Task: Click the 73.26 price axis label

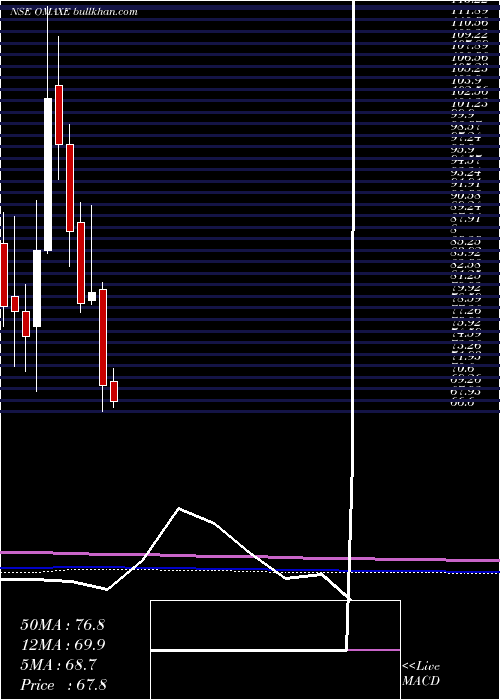Action: point(467,346)
